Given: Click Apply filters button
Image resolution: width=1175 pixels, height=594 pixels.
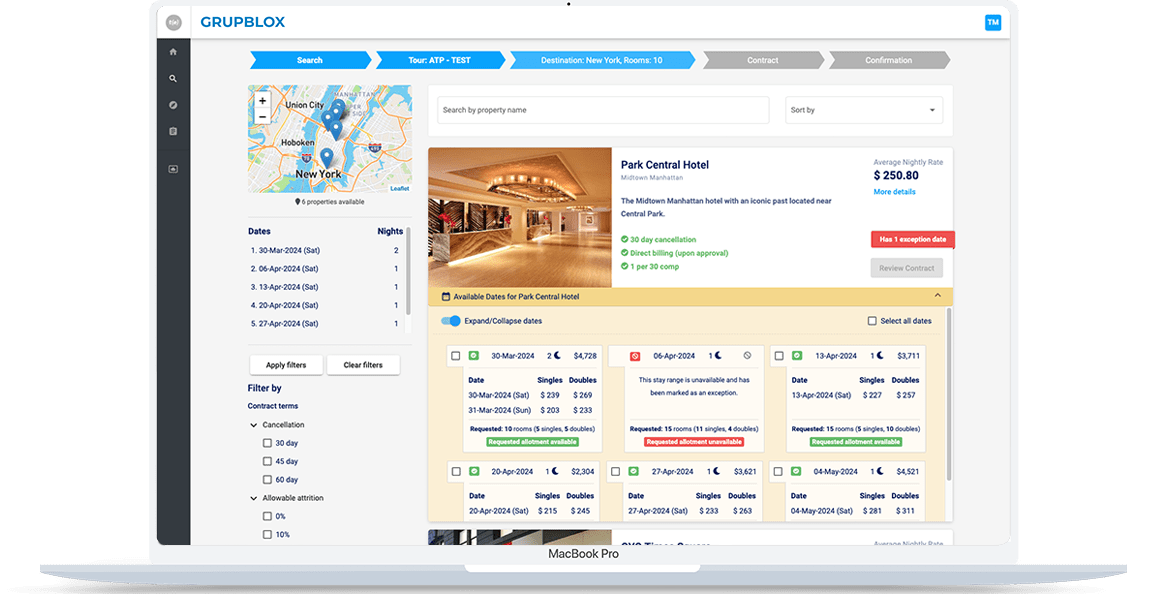Looking at the screenshot, I should (286, 365).
